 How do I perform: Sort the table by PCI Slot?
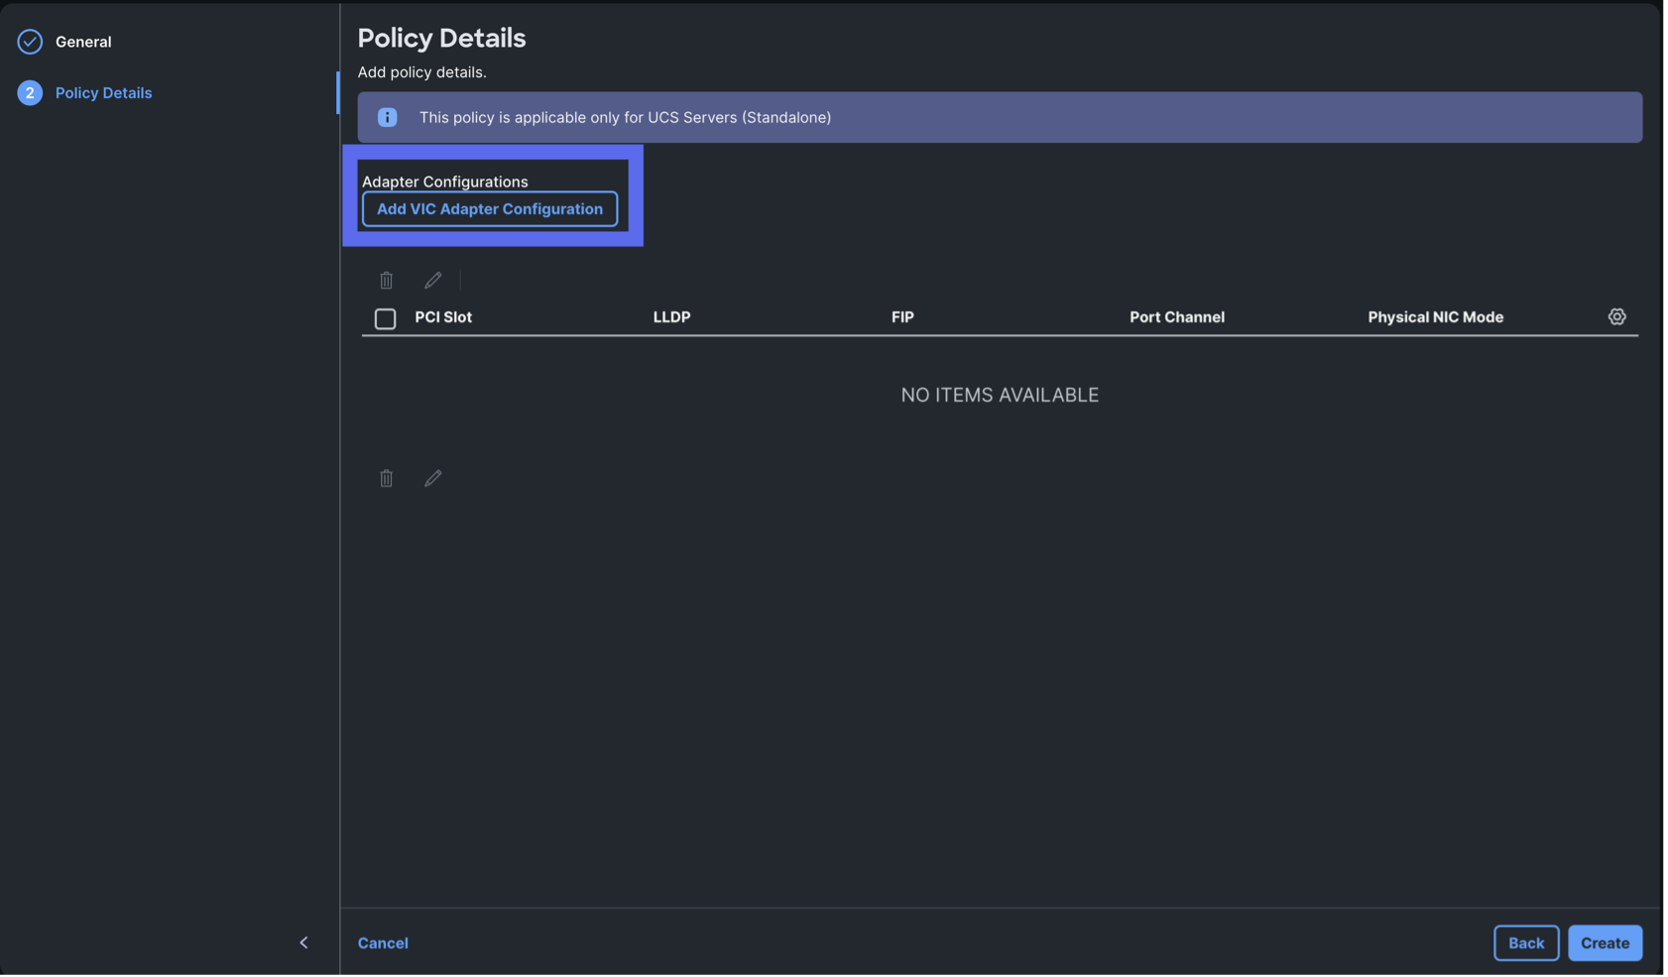443,316
